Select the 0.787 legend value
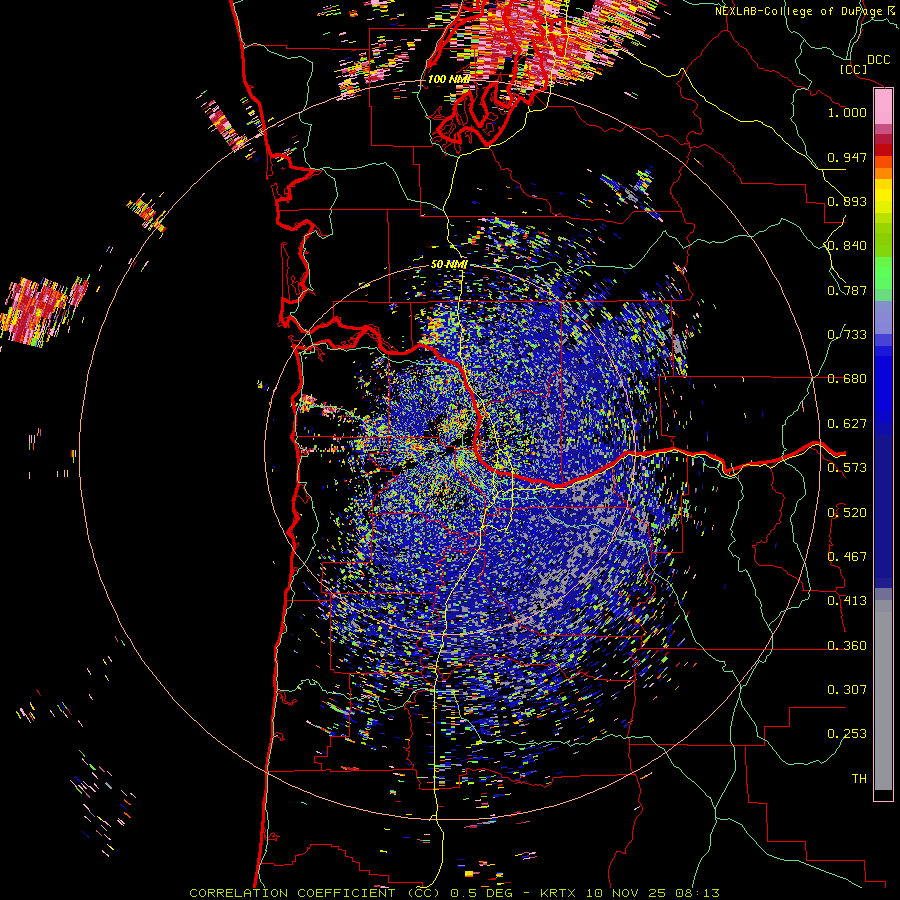 click(847, 290)
